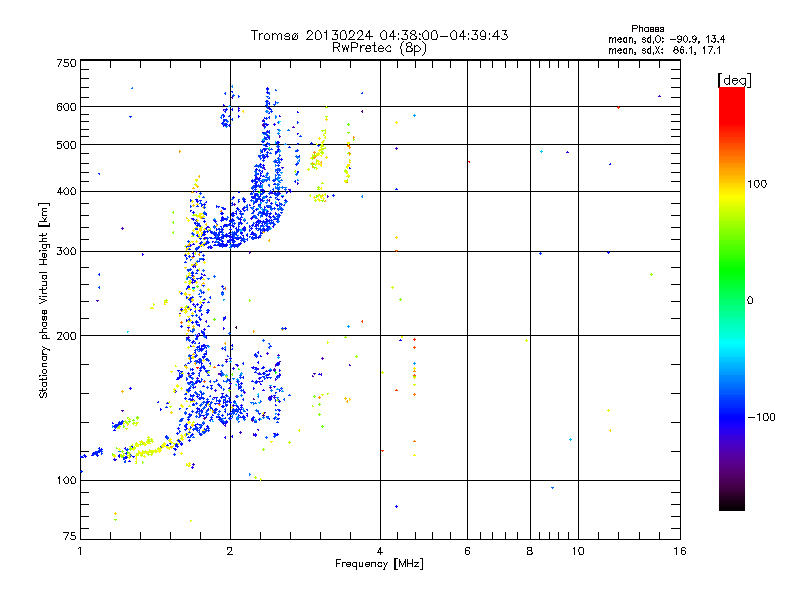The height and width of the screenshot is (600, 800).
Task: Click the 'mean, sd,X: 86.1, 17.1' line
Action: [665, 50]
